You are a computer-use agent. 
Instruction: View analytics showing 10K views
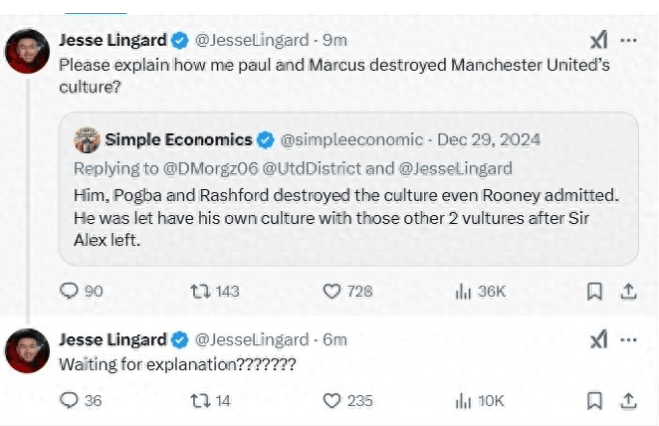[463, 400]
